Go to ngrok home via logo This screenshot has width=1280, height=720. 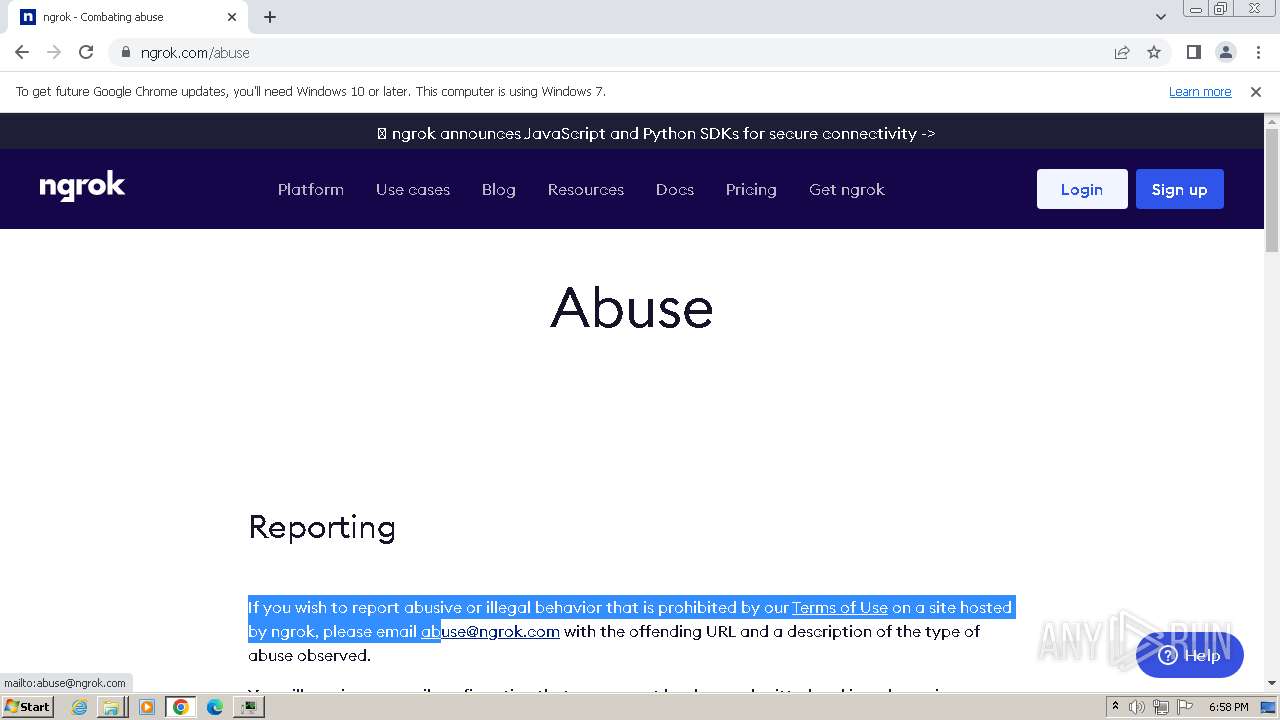(82, 187)
